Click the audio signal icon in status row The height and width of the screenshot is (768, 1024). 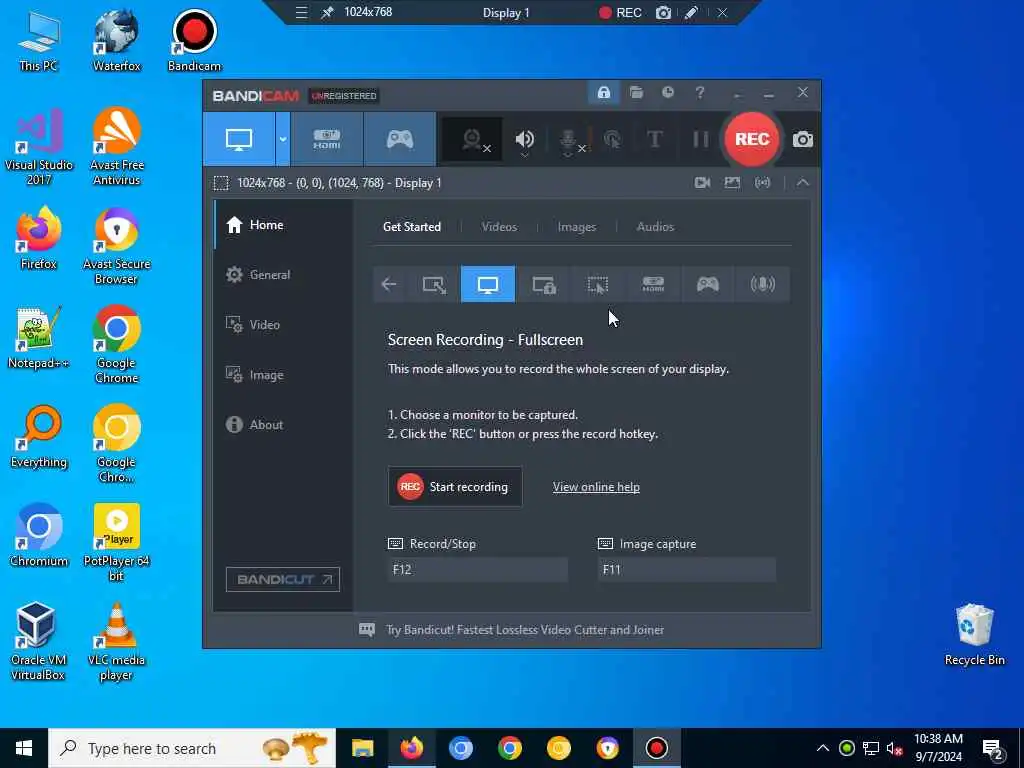pyautogui.click(x=762, y=183)
